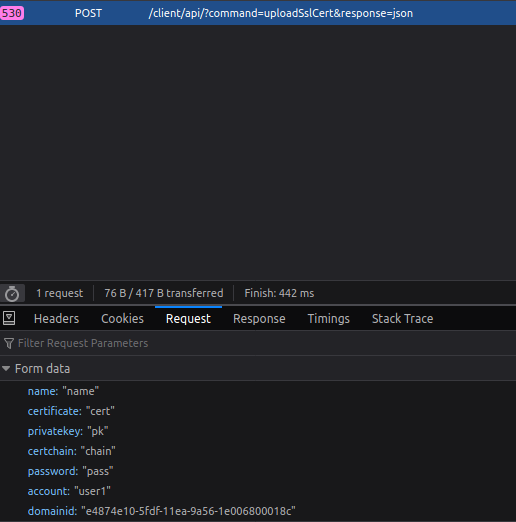The width and height of the screenshot is (516, 522).
Task: Click "76 B / 417 B transferred" summary
Action: pyautogui.click(x=164, y=293)
